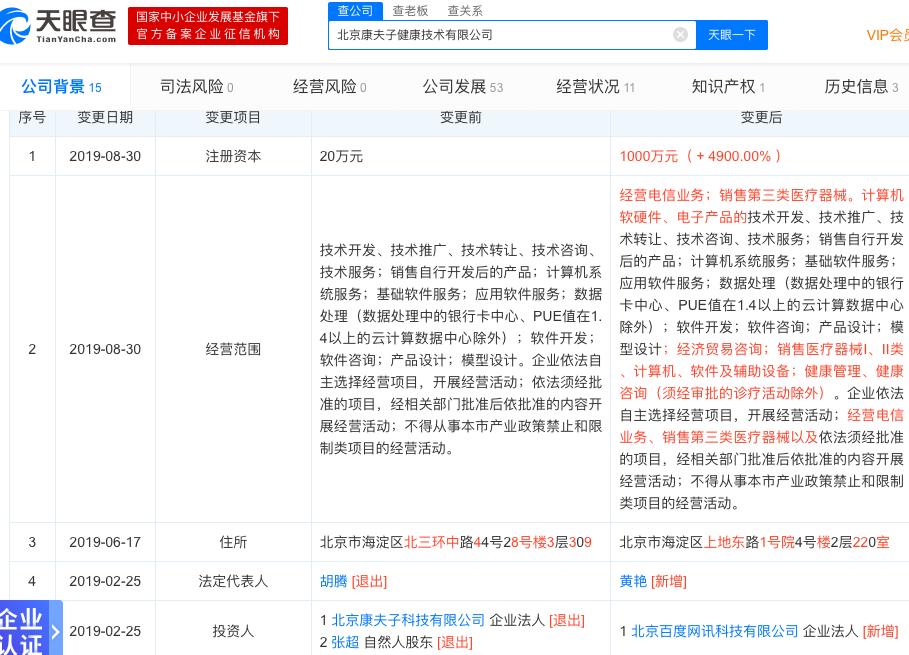The height and width of the screenshot is (655, 909).
Task: Click inside the company name search field
Action: (500, 34)
